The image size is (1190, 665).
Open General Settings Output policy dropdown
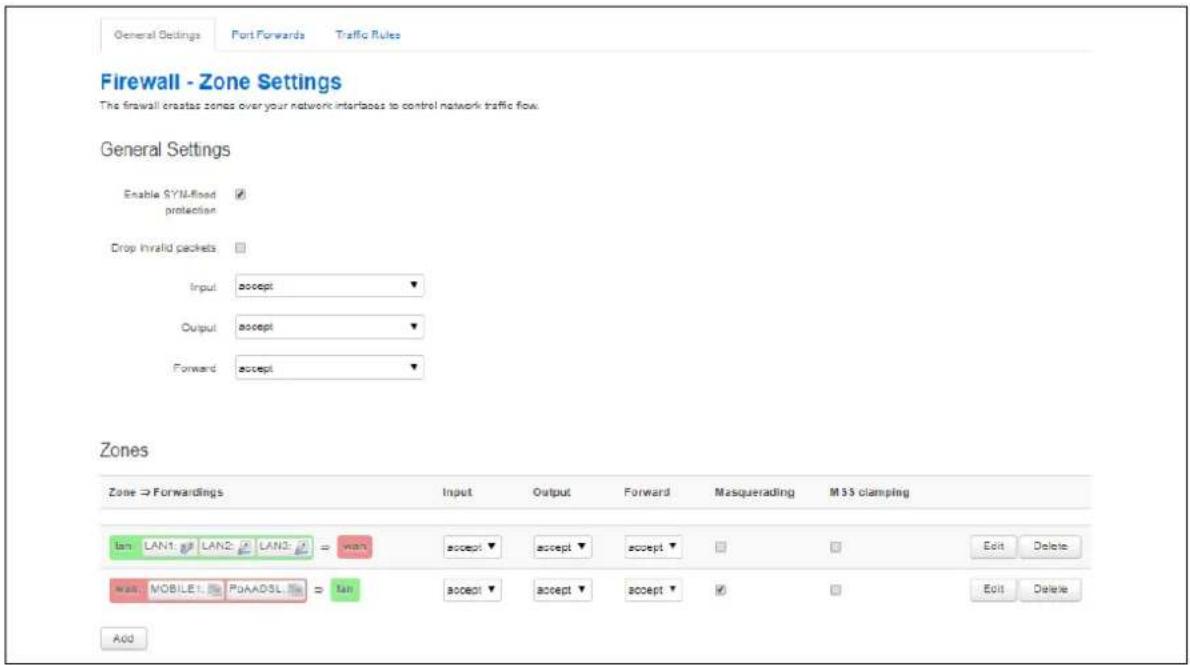point(329,327)
